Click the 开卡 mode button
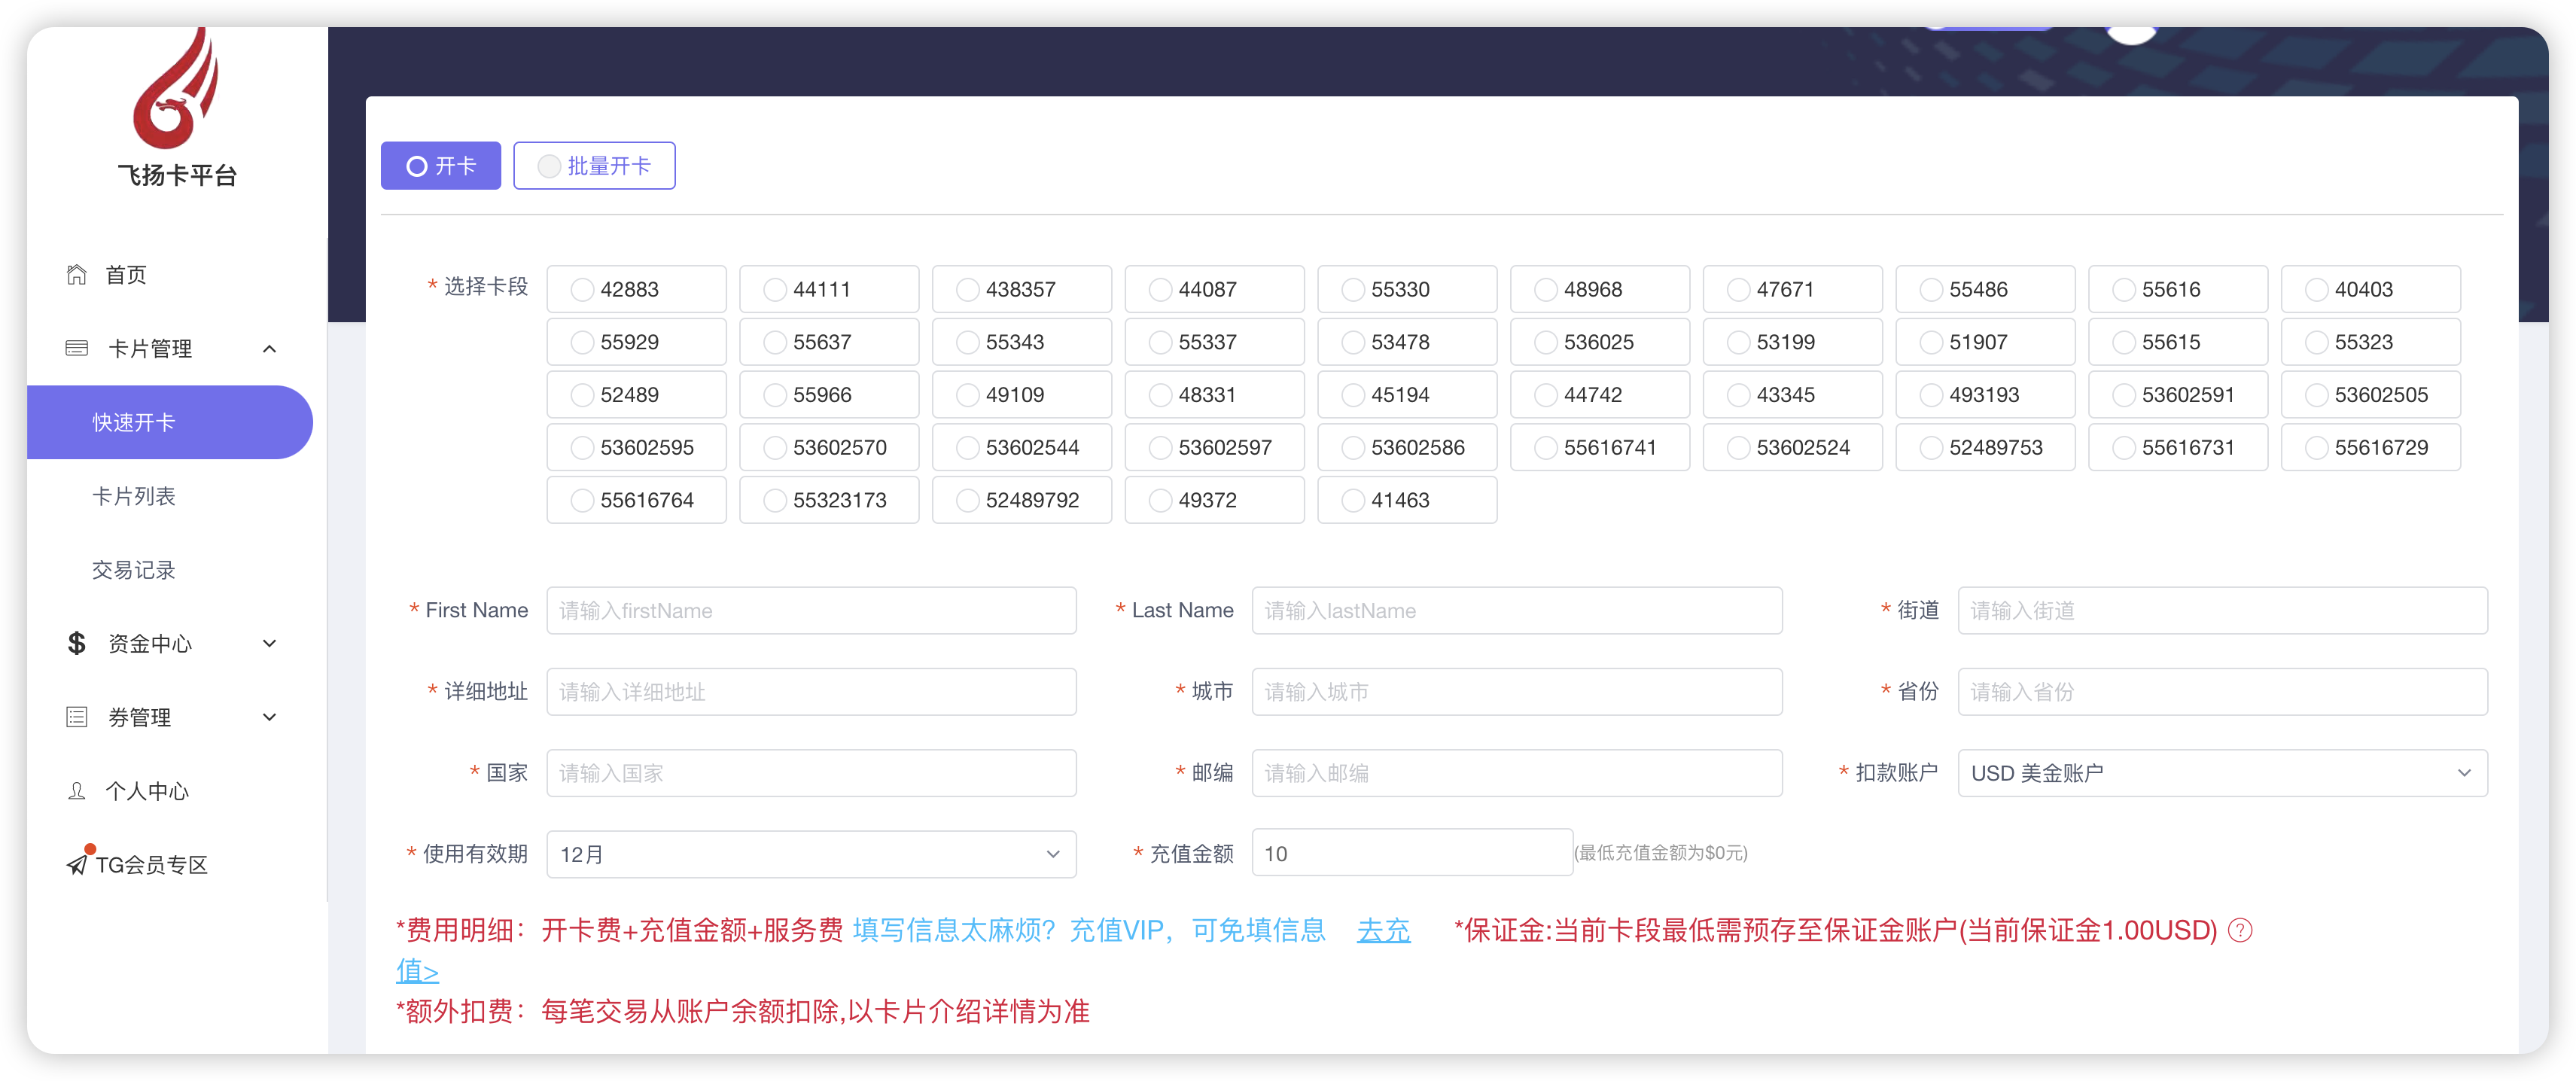 (440, 165)
